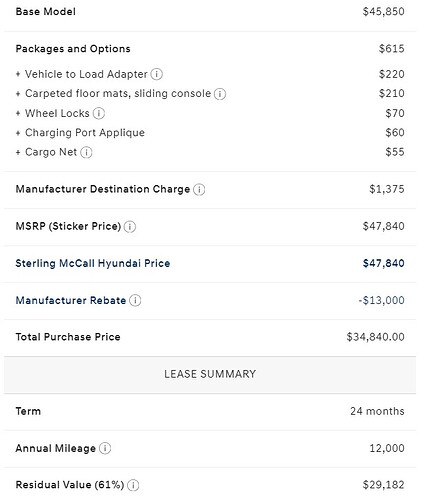The height and width of the screenshot is (500, 425).
Task: Click Annual Mileage info icon
Action: [105, 448]
